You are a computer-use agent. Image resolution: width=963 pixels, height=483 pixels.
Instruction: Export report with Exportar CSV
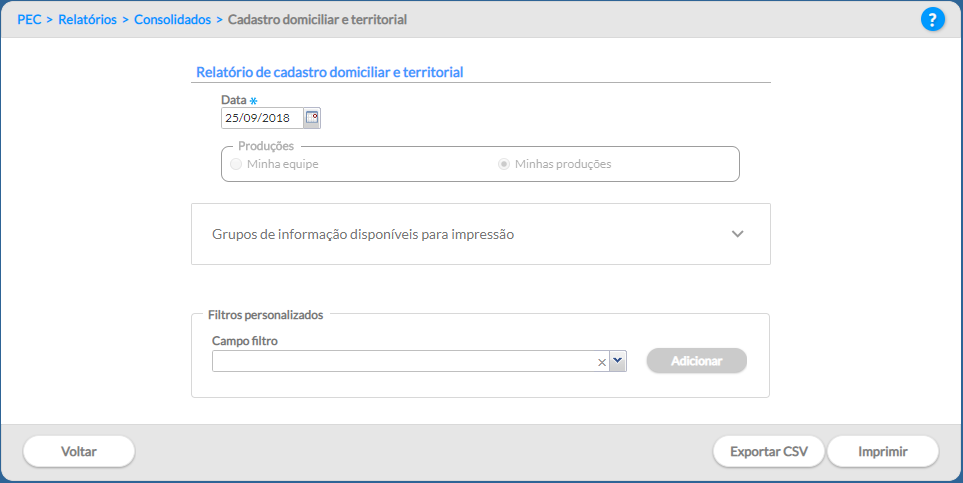pos(769,451)
